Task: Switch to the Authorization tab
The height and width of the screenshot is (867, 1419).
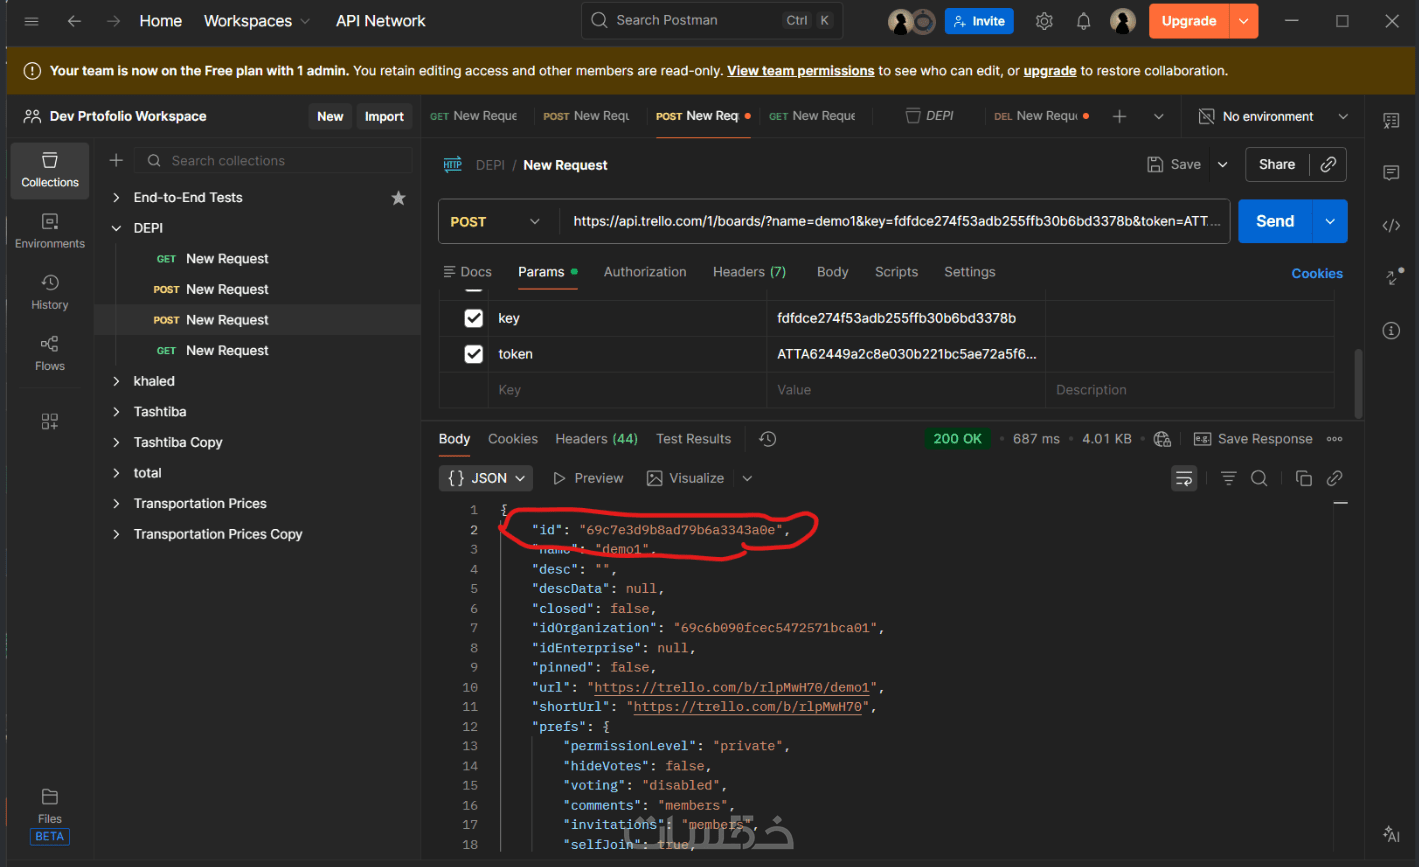Action: pos(645,272)
